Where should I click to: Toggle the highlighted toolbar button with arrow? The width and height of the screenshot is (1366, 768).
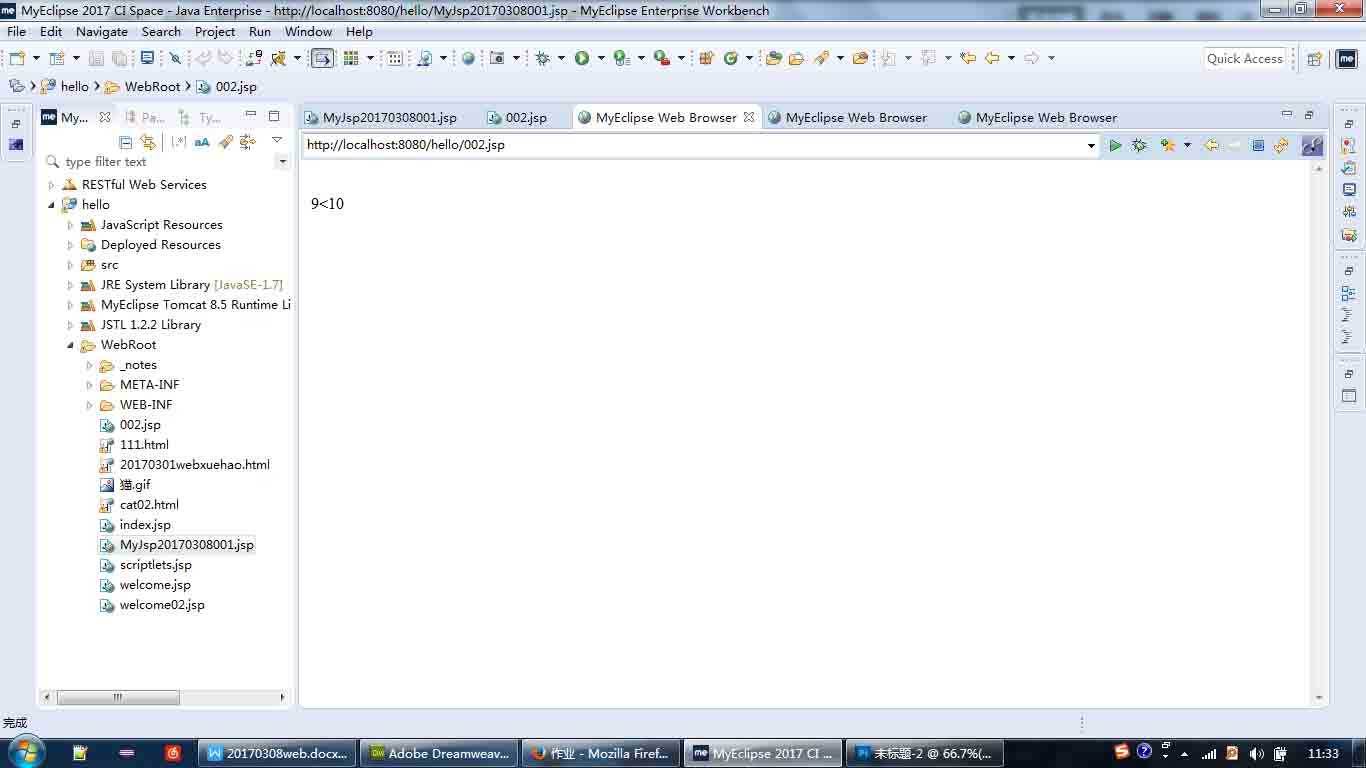click(x=322, y=58)
